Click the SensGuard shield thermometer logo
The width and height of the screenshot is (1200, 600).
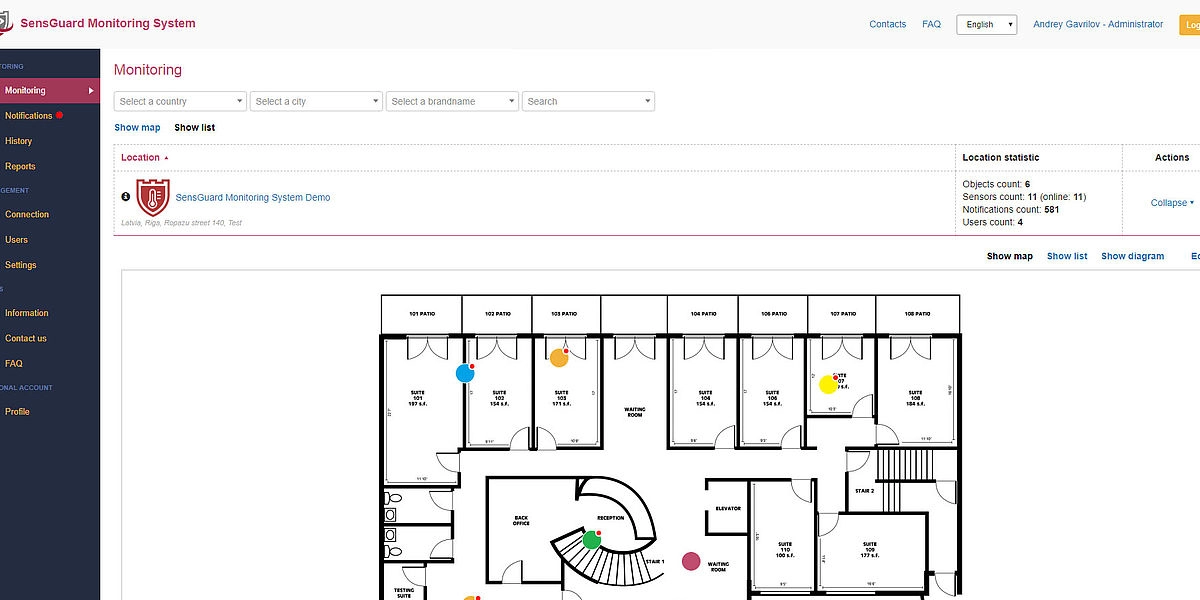[x=153, y=198]
